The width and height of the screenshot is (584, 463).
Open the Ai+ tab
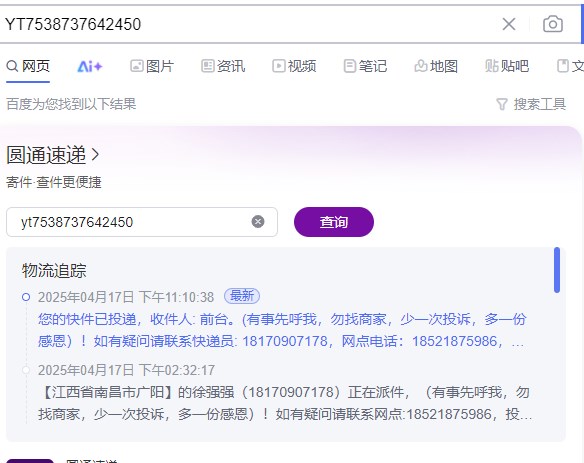tap(90, 66)
